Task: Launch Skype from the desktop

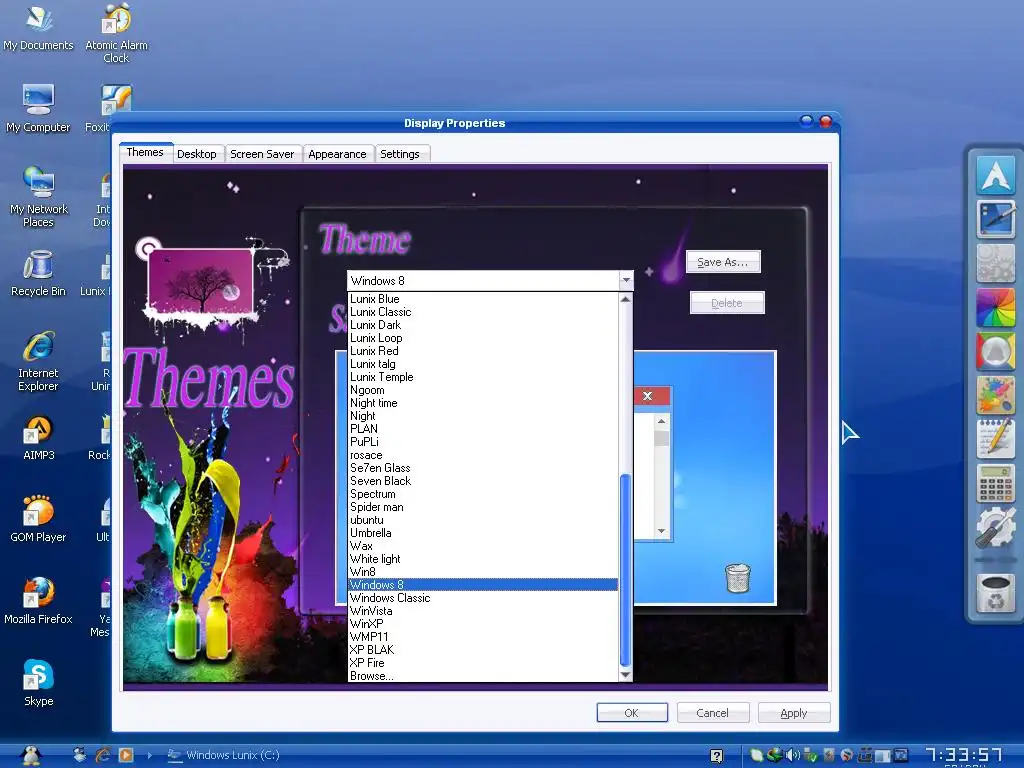Action: 38,683
